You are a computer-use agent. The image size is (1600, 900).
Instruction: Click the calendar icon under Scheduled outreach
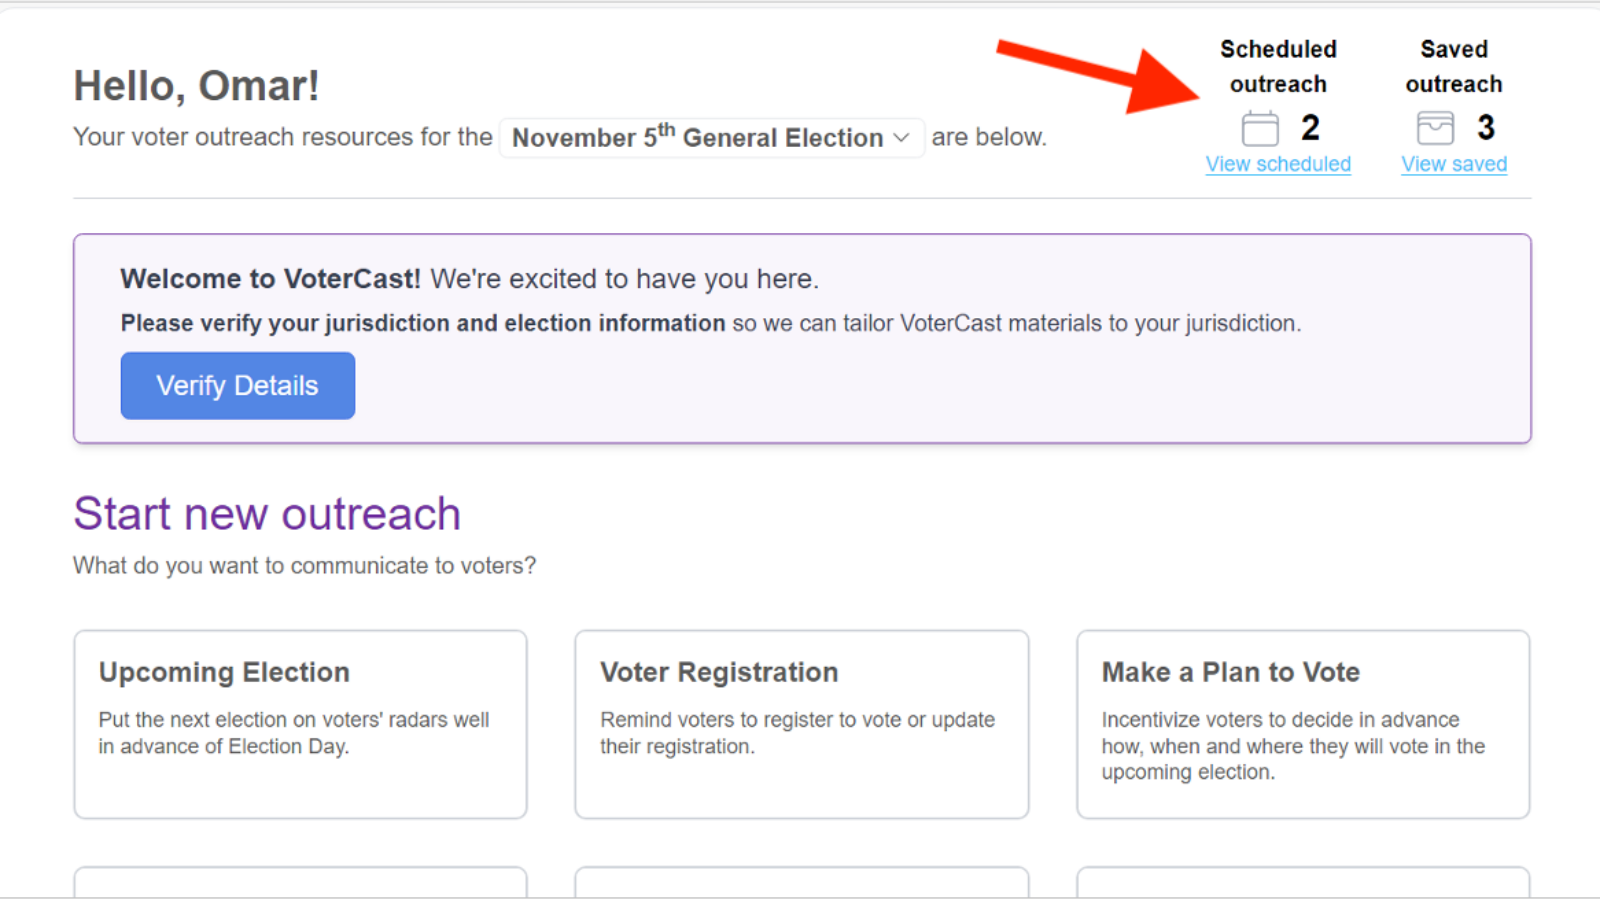(x=1260, y=127)
